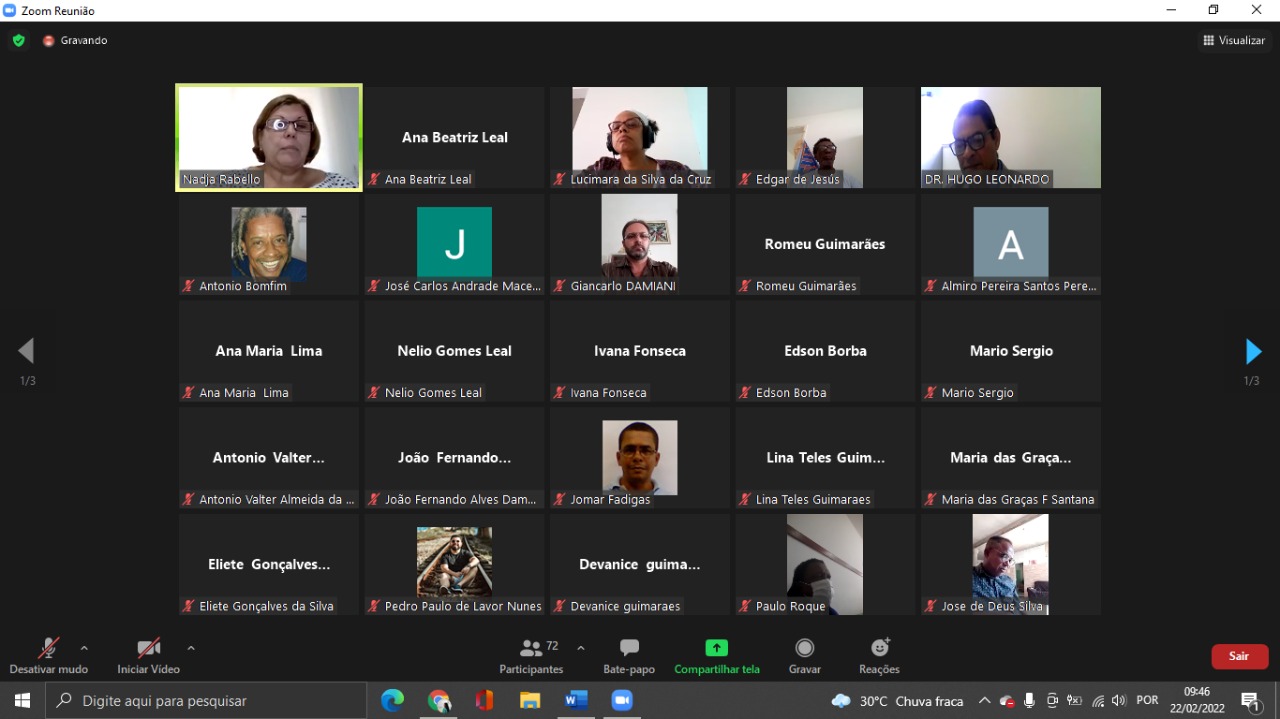Toggle camera with Iniciar Vídeo
The width and height of the screenshot is (1280, 719).
[148, 655]
